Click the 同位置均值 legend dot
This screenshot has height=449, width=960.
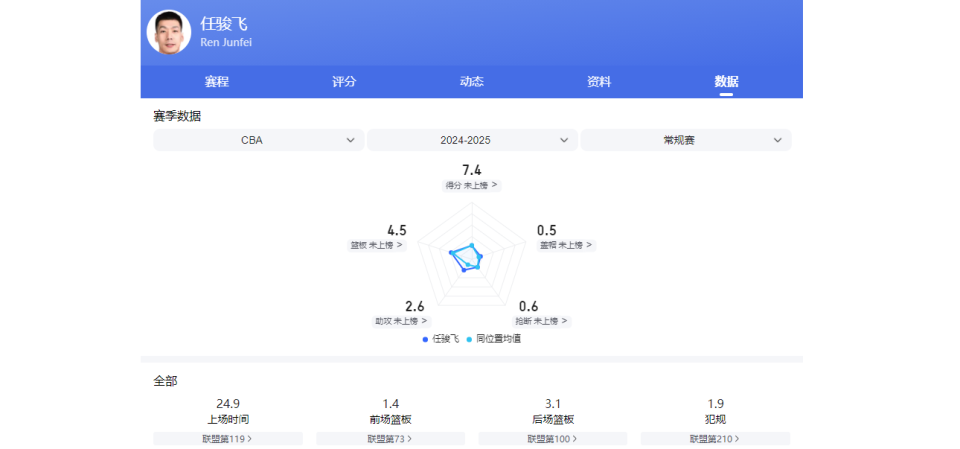coord(469,339)
